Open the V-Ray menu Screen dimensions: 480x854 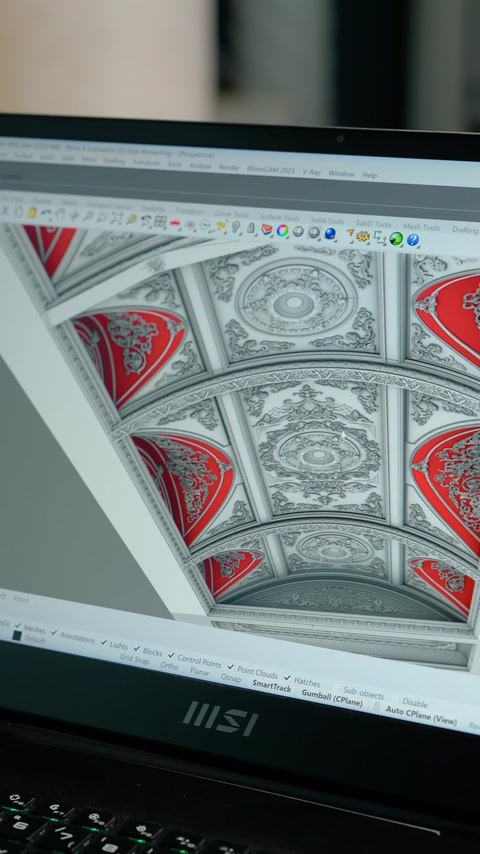click(x=311, y=172)
